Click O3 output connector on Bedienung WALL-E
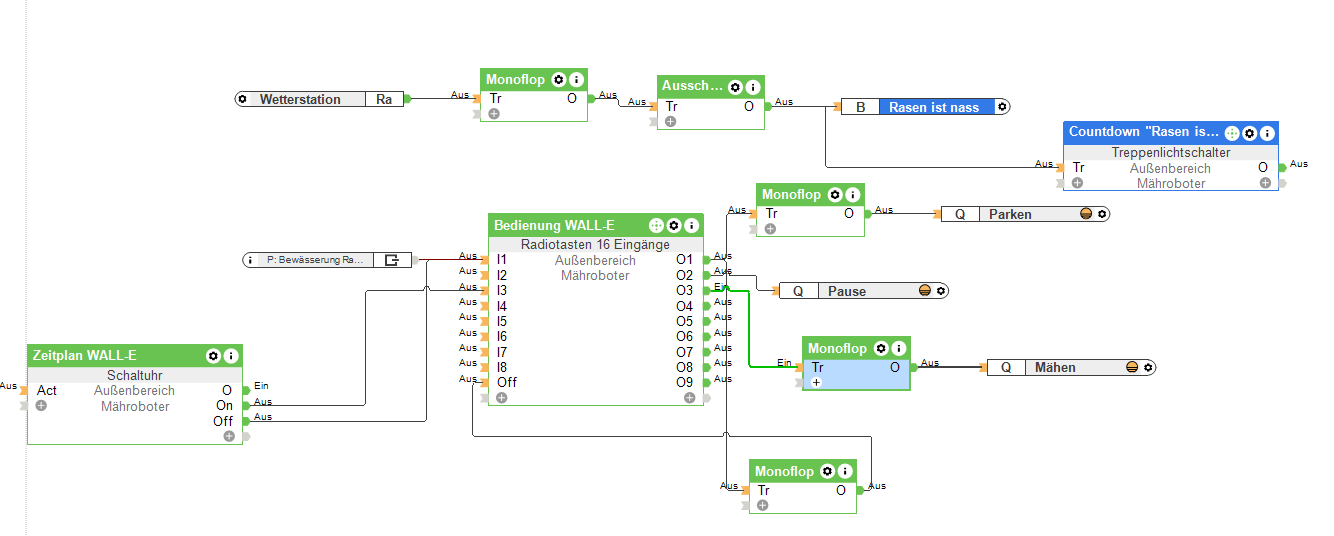1334x536 pixels. click(708, 290)
